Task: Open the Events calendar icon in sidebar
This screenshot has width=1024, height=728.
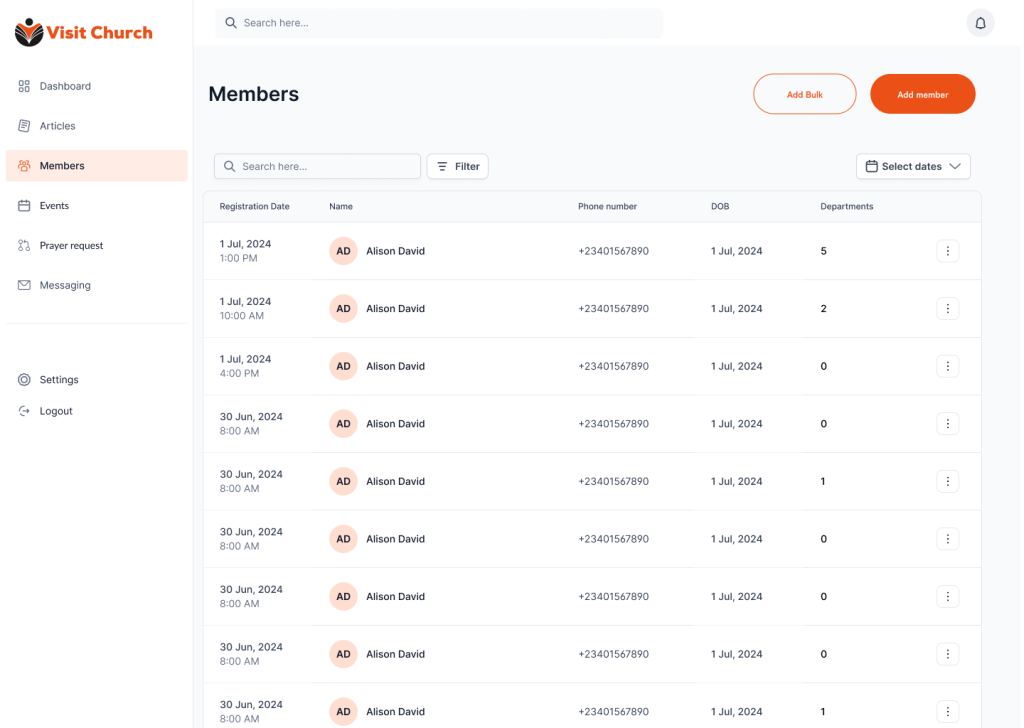Action: click(x=24, y=206)
